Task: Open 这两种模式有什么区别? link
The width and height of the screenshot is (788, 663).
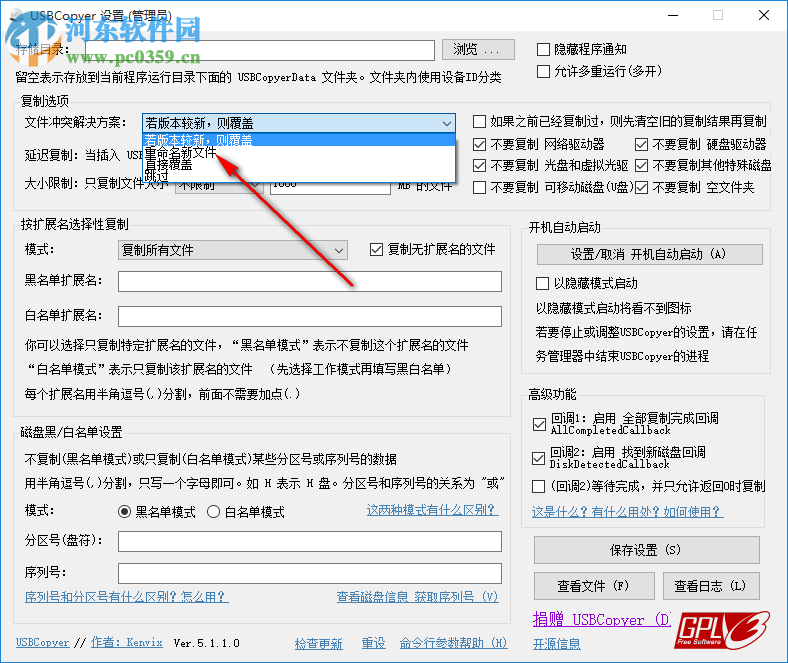Action: tap(432, 510)
